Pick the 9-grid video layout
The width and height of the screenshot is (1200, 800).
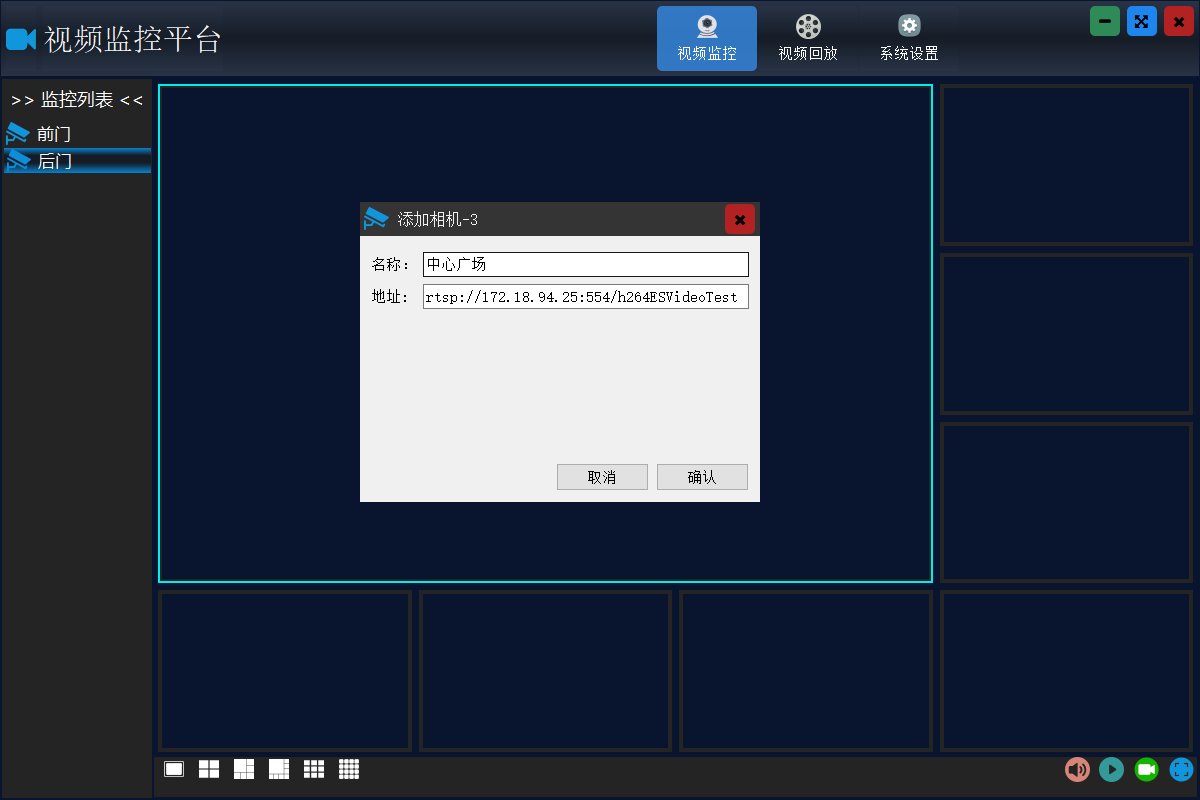pos(313,769)
